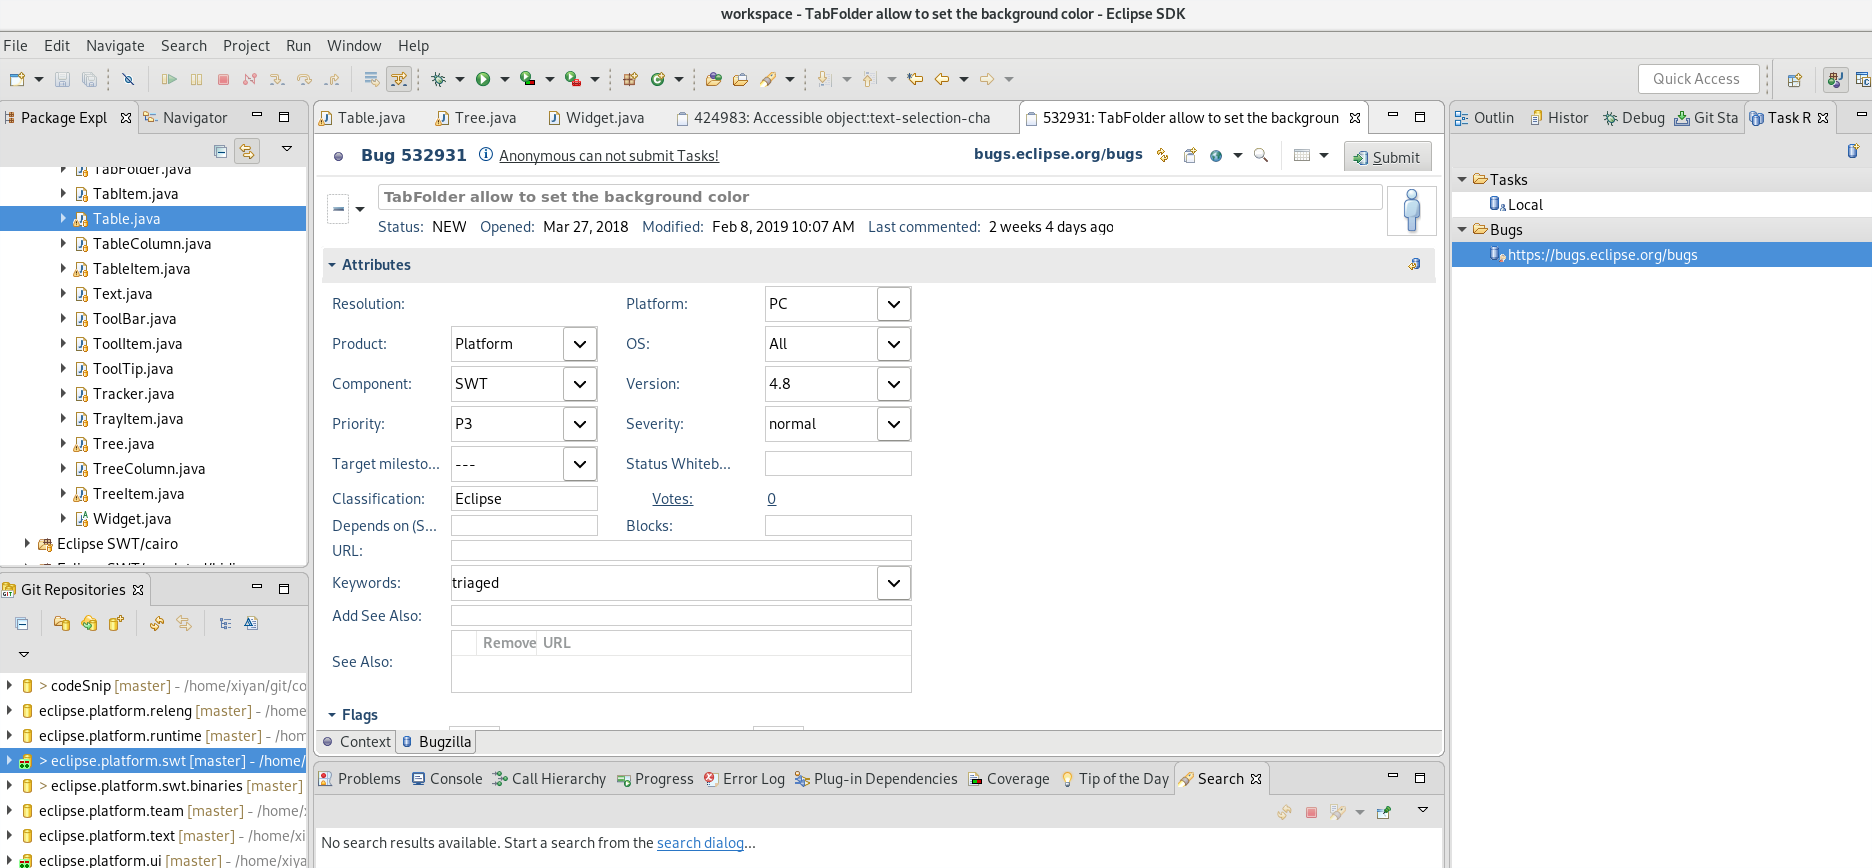Viewport: 1872px width, 868px height.
Task: Click the Skip All Breakpoints icon
Action: pos(128,79)
